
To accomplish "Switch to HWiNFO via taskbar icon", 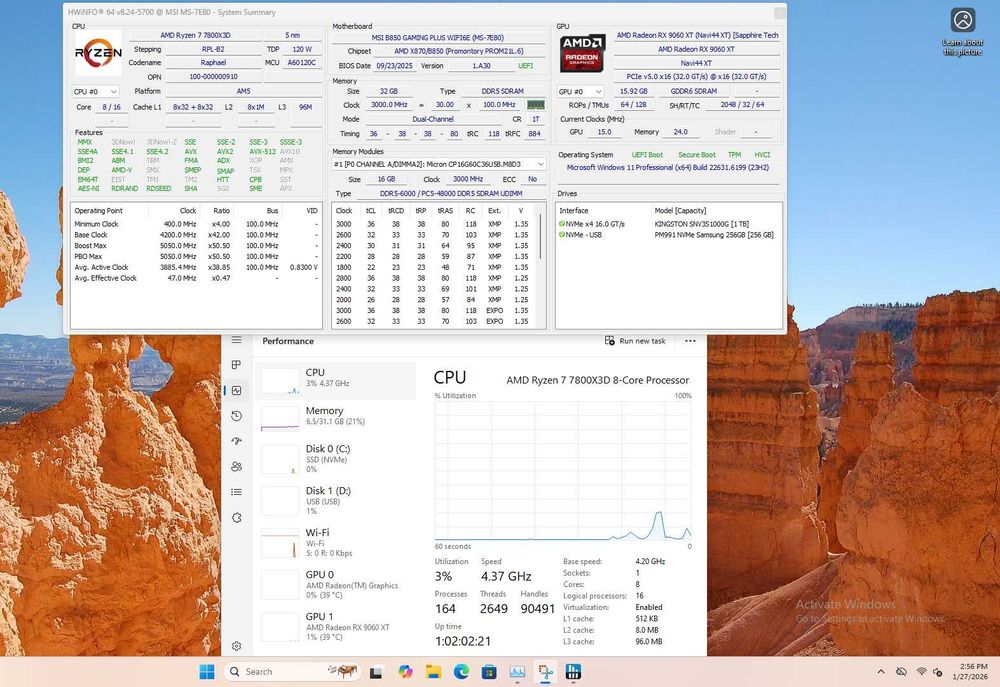I will pos(573,672).
